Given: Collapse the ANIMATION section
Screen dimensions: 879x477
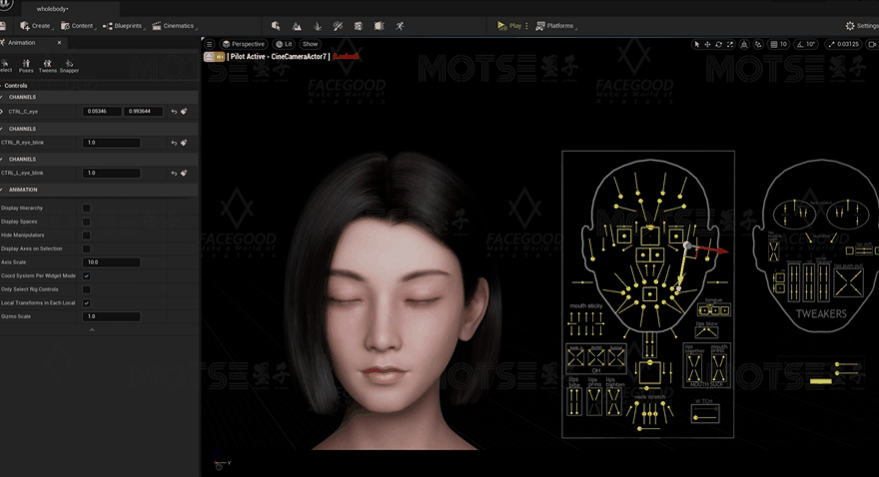Looking at the screenshot, I should pos(2,190).
